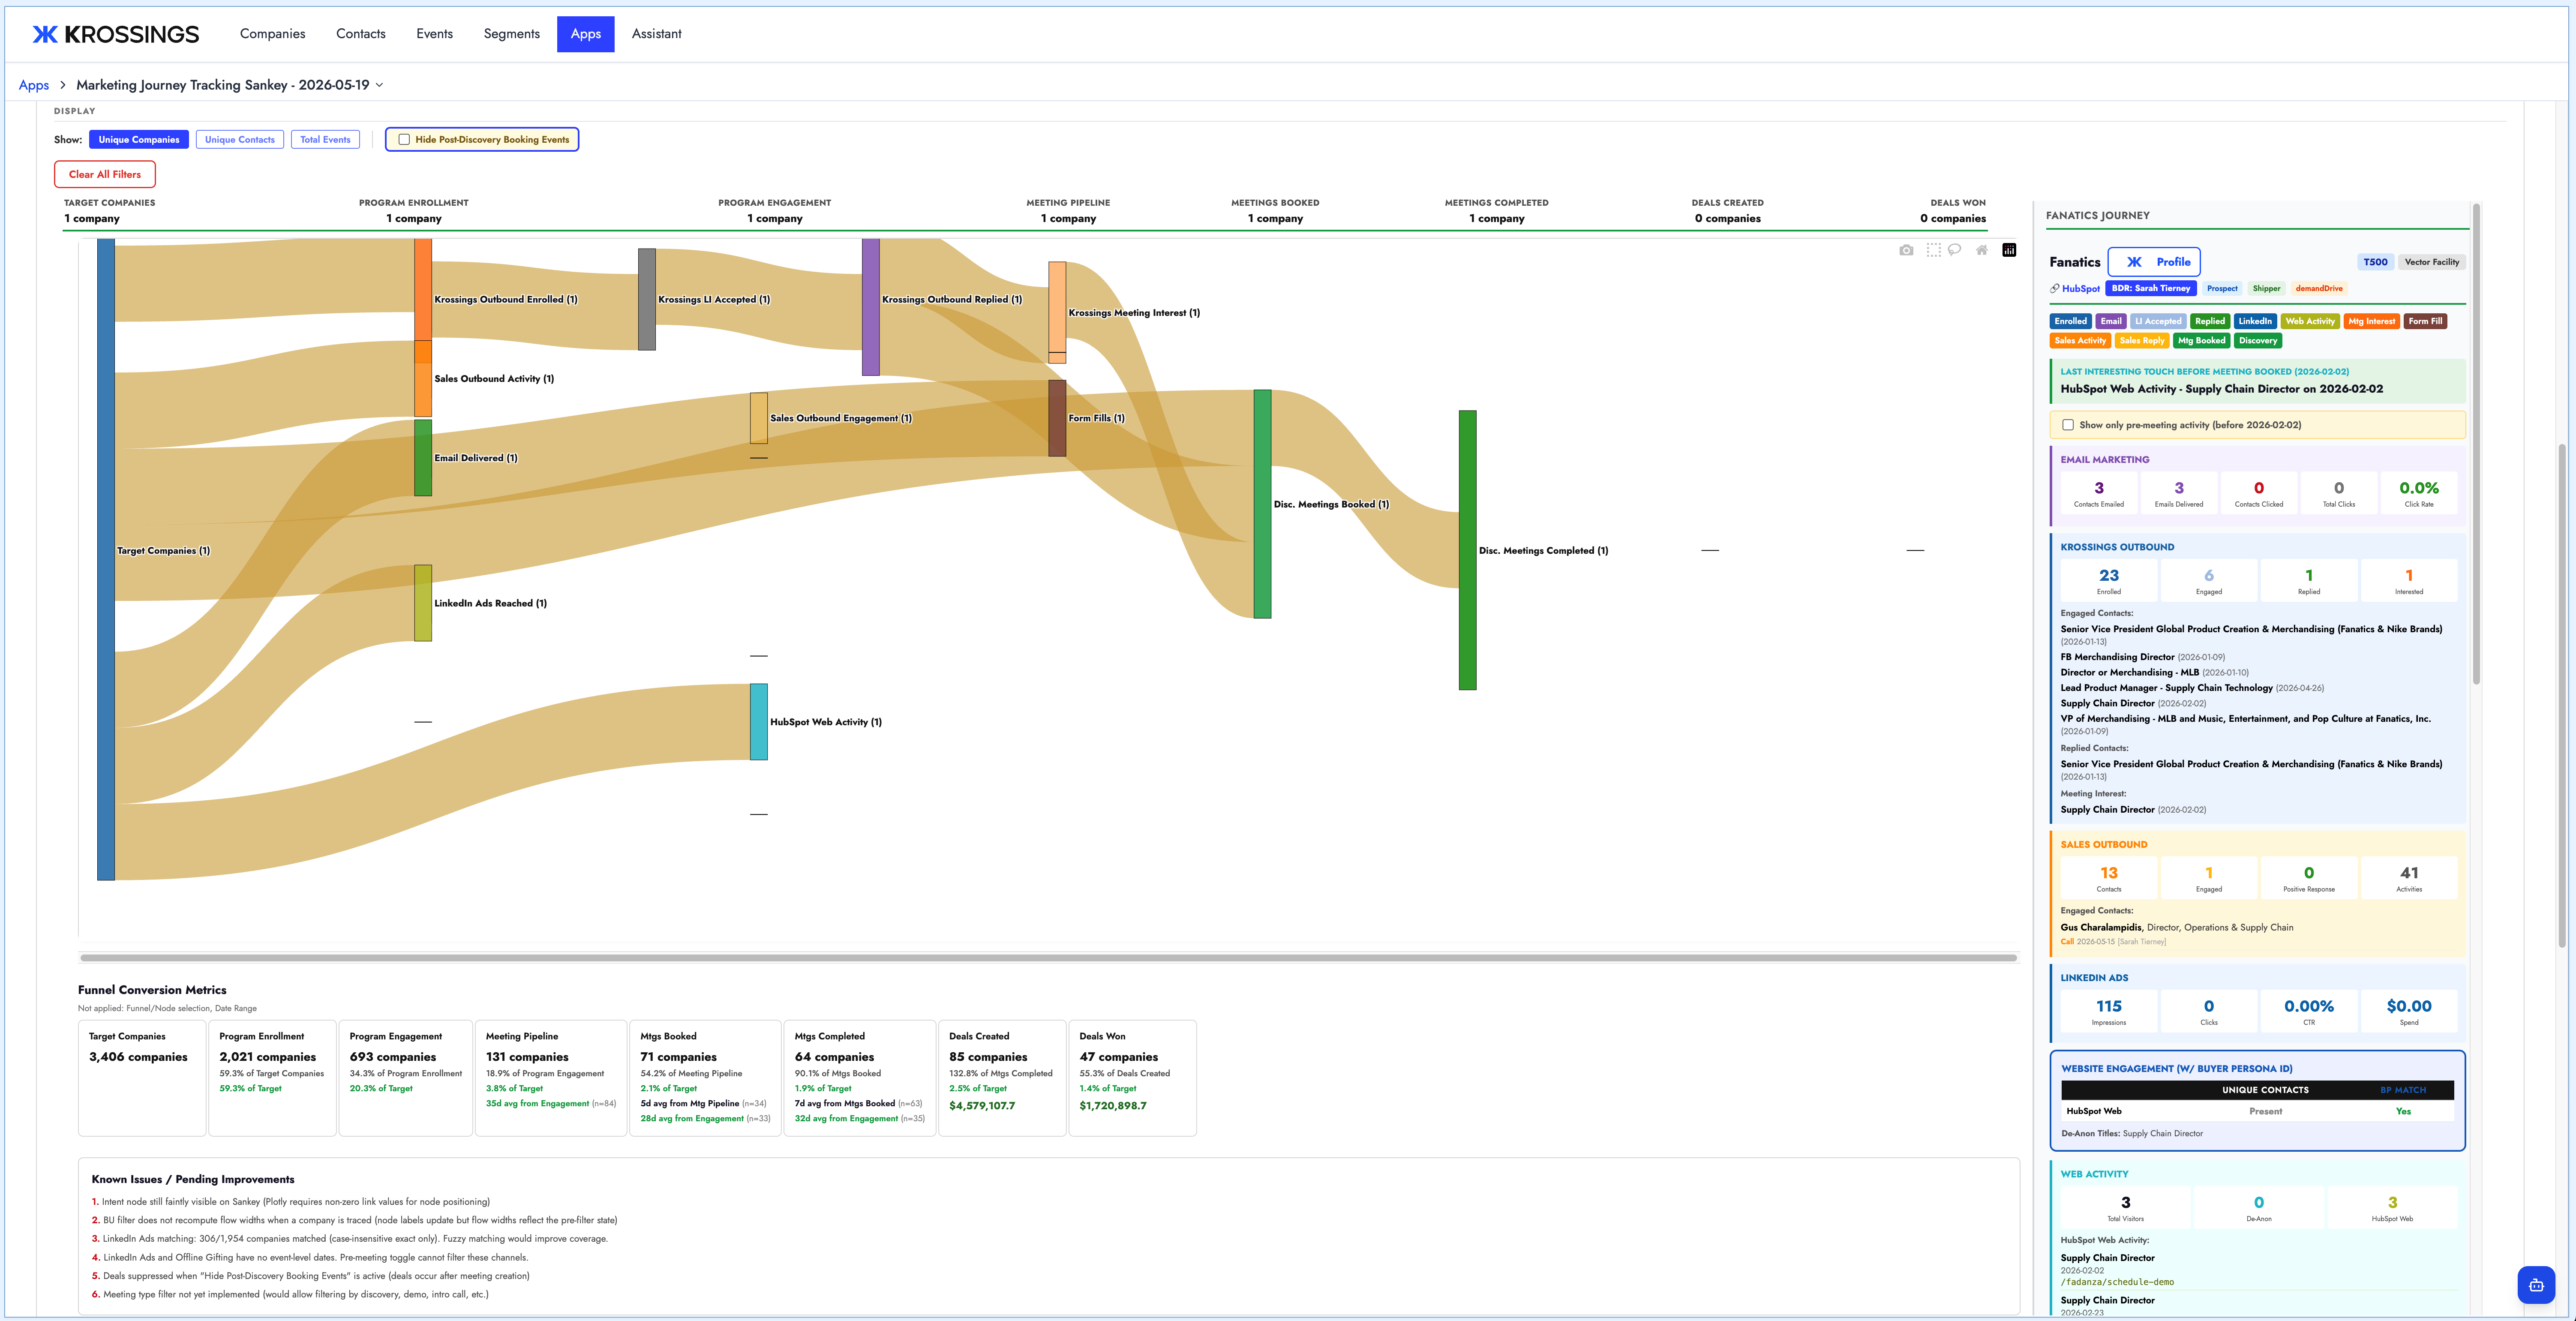Screen dimensions: 2576x1321
Task: Click the Sales Outbound Engagement node
Action: [x=759, y=418]
